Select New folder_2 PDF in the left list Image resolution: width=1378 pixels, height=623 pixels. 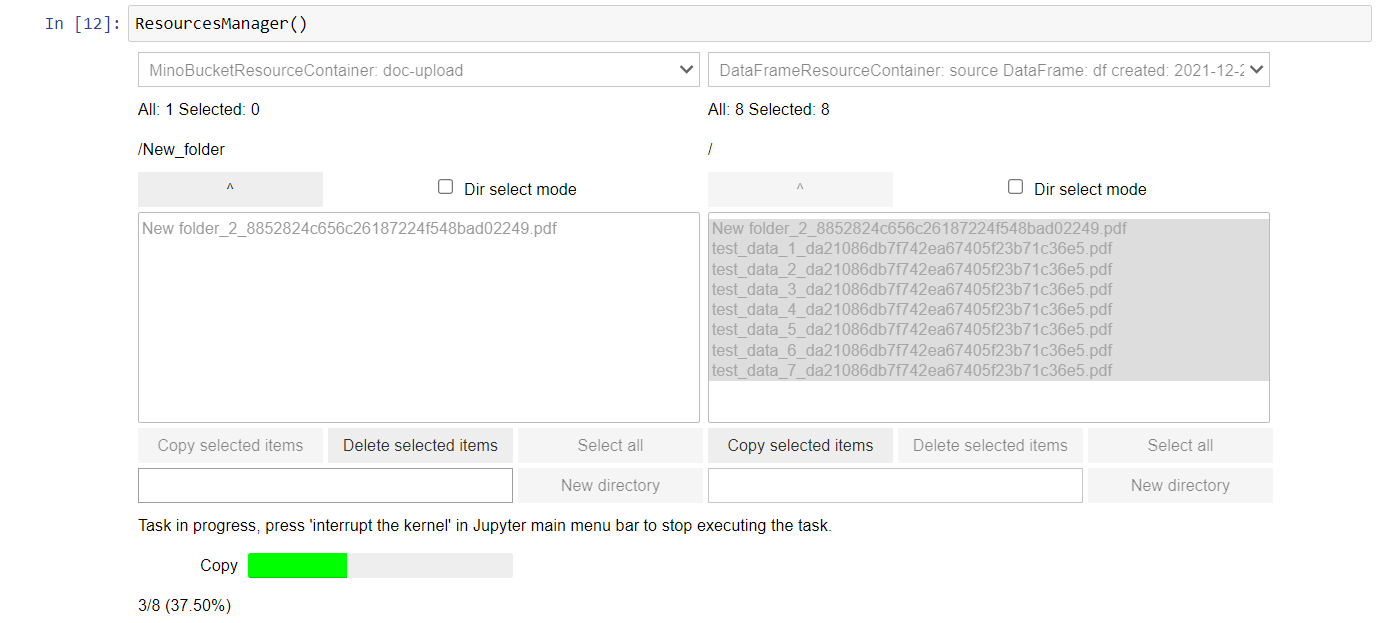point(349,228)
